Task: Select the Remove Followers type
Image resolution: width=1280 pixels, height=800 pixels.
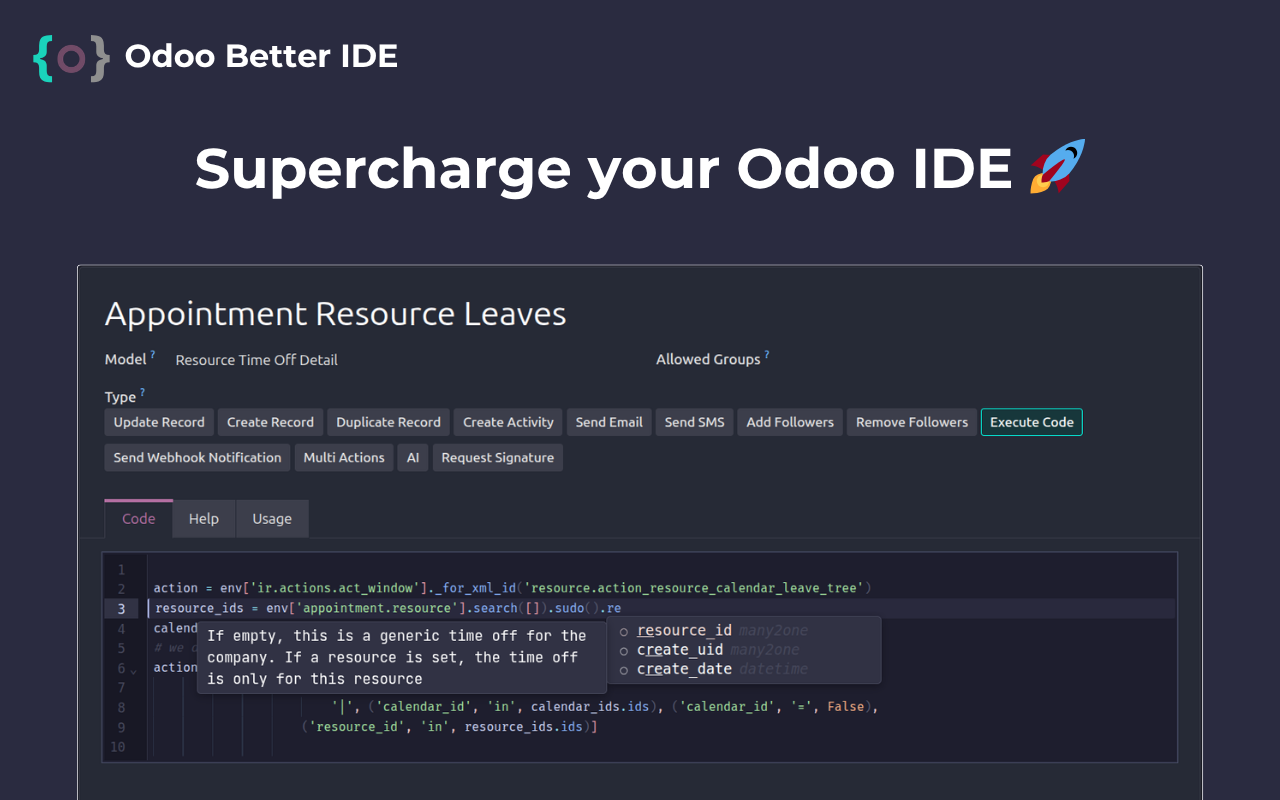Action: (912, 422)
